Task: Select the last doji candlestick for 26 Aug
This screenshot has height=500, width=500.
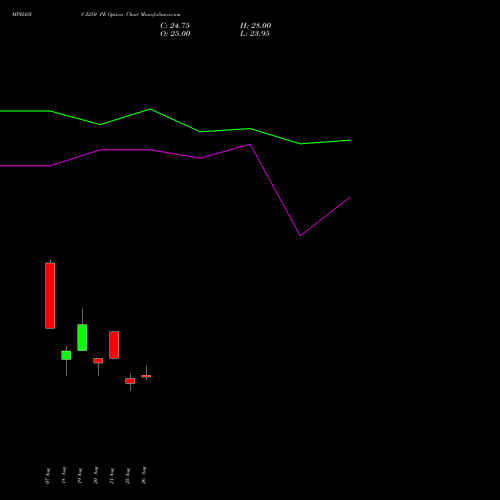Action: pyautogui.click(x=146, y=376)
